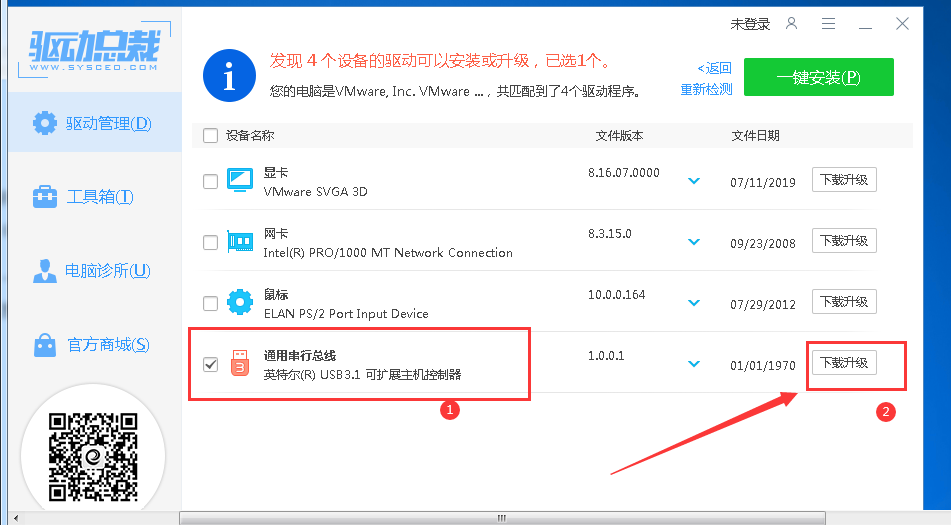The height and width of the screenshot is (525, 951).
Task: Click the gear icon for 鼠标 device
Action: (x=240, y=302)
